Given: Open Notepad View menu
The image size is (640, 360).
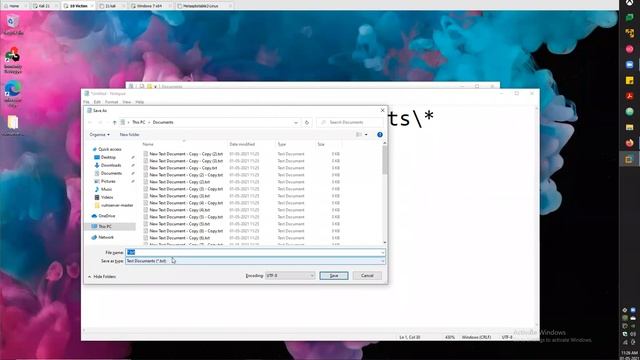Looking at the screenshot, I should [127, 102].
